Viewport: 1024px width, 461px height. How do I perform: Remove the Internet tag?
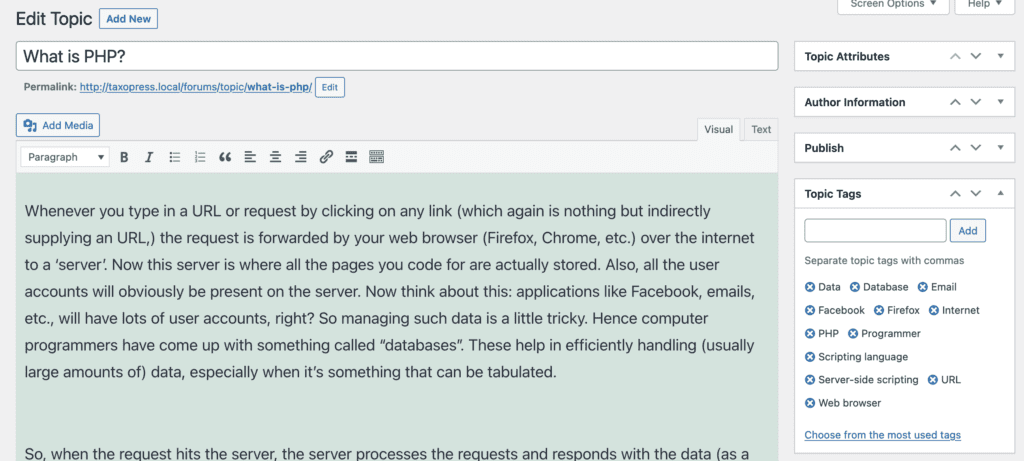pyautogui.click(x=934, y=311)
